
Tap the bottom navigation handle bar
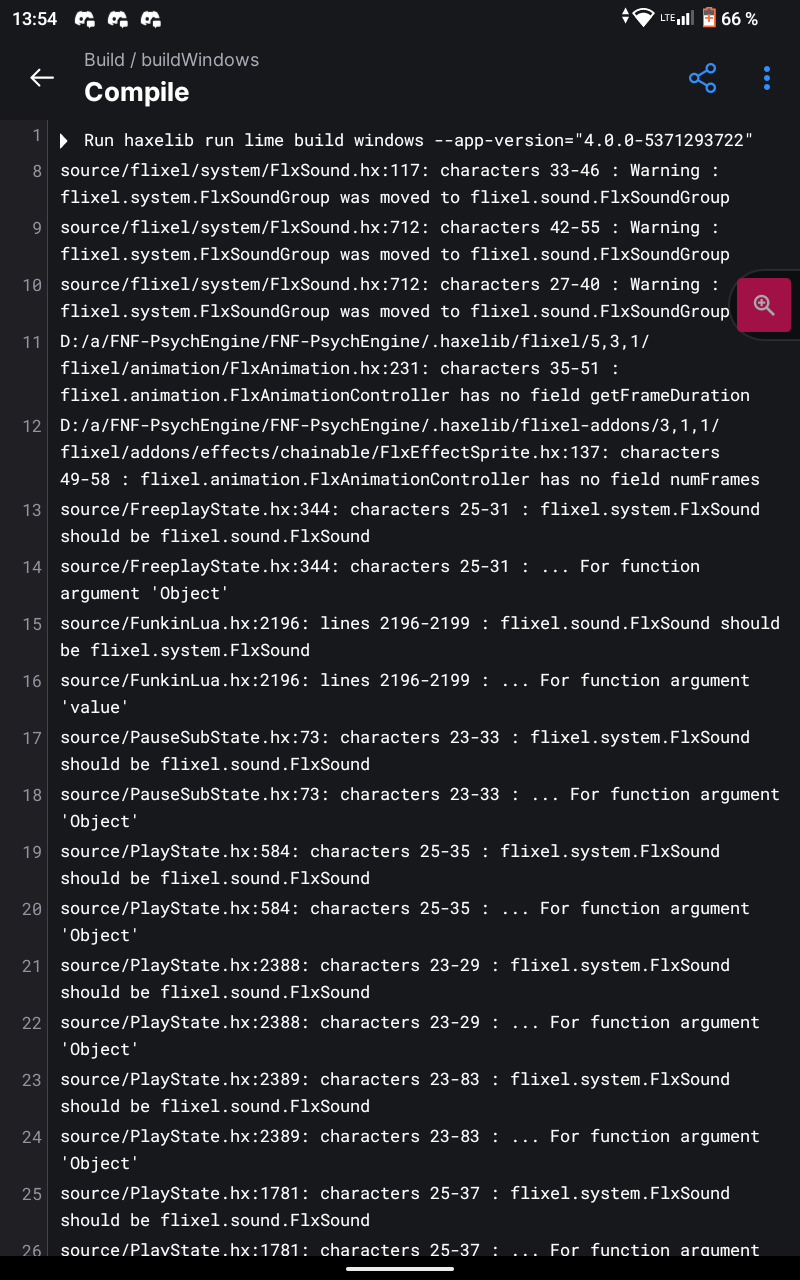pyautogui.click(x=400, y=1268)
